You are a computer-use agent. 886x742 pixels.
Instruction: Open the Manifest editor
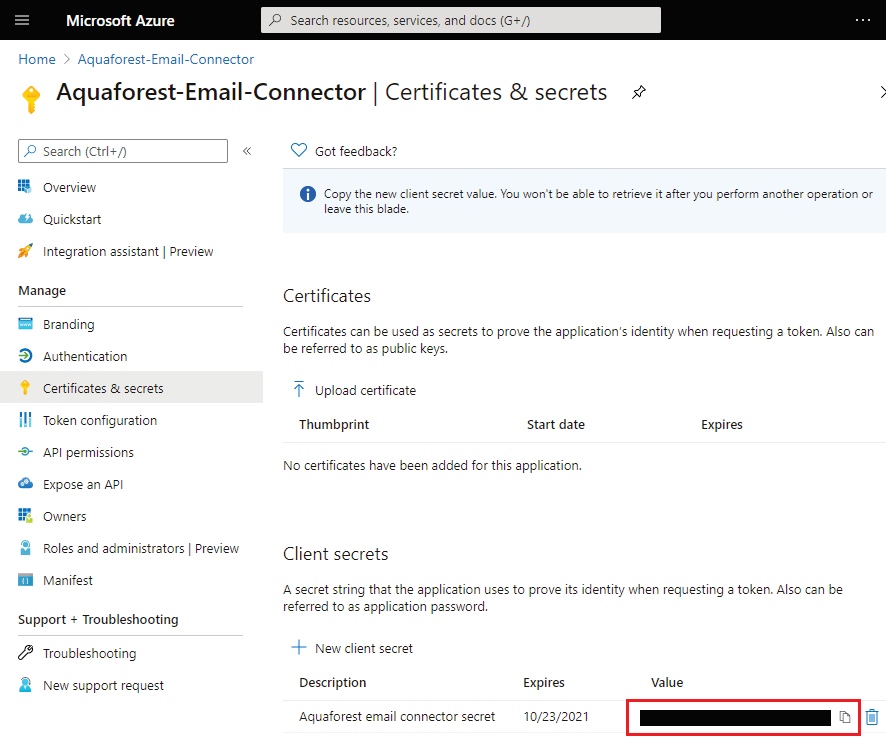pos(67,580)
